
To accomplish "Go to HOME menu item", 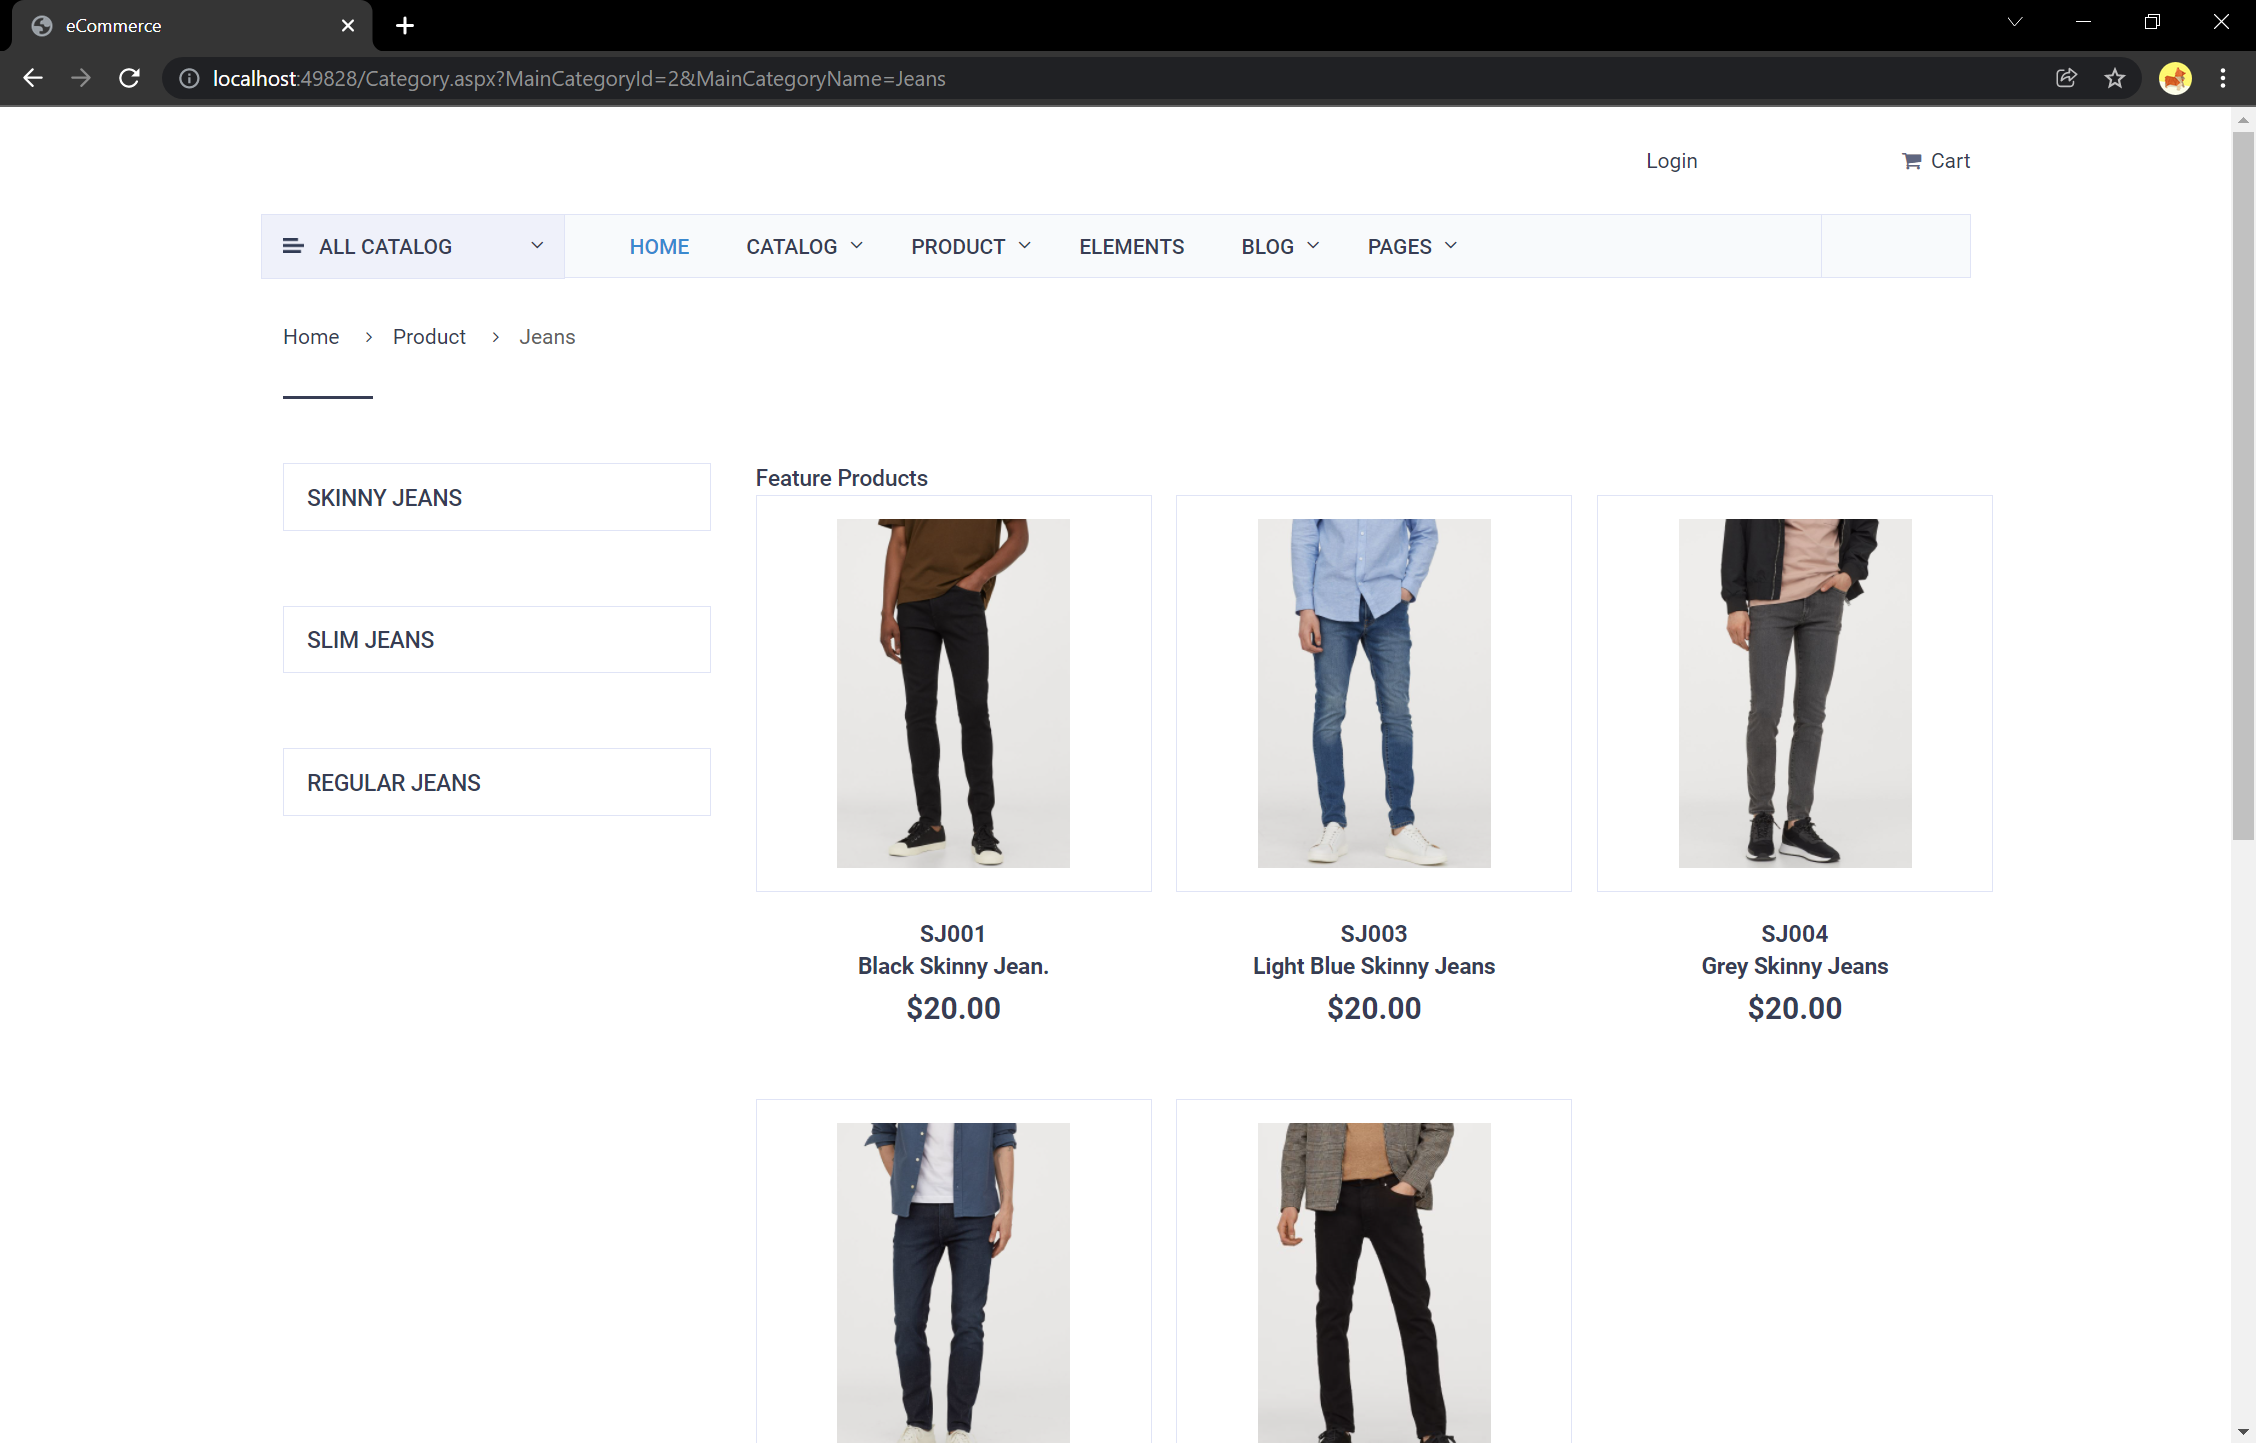I will point(659,246).
